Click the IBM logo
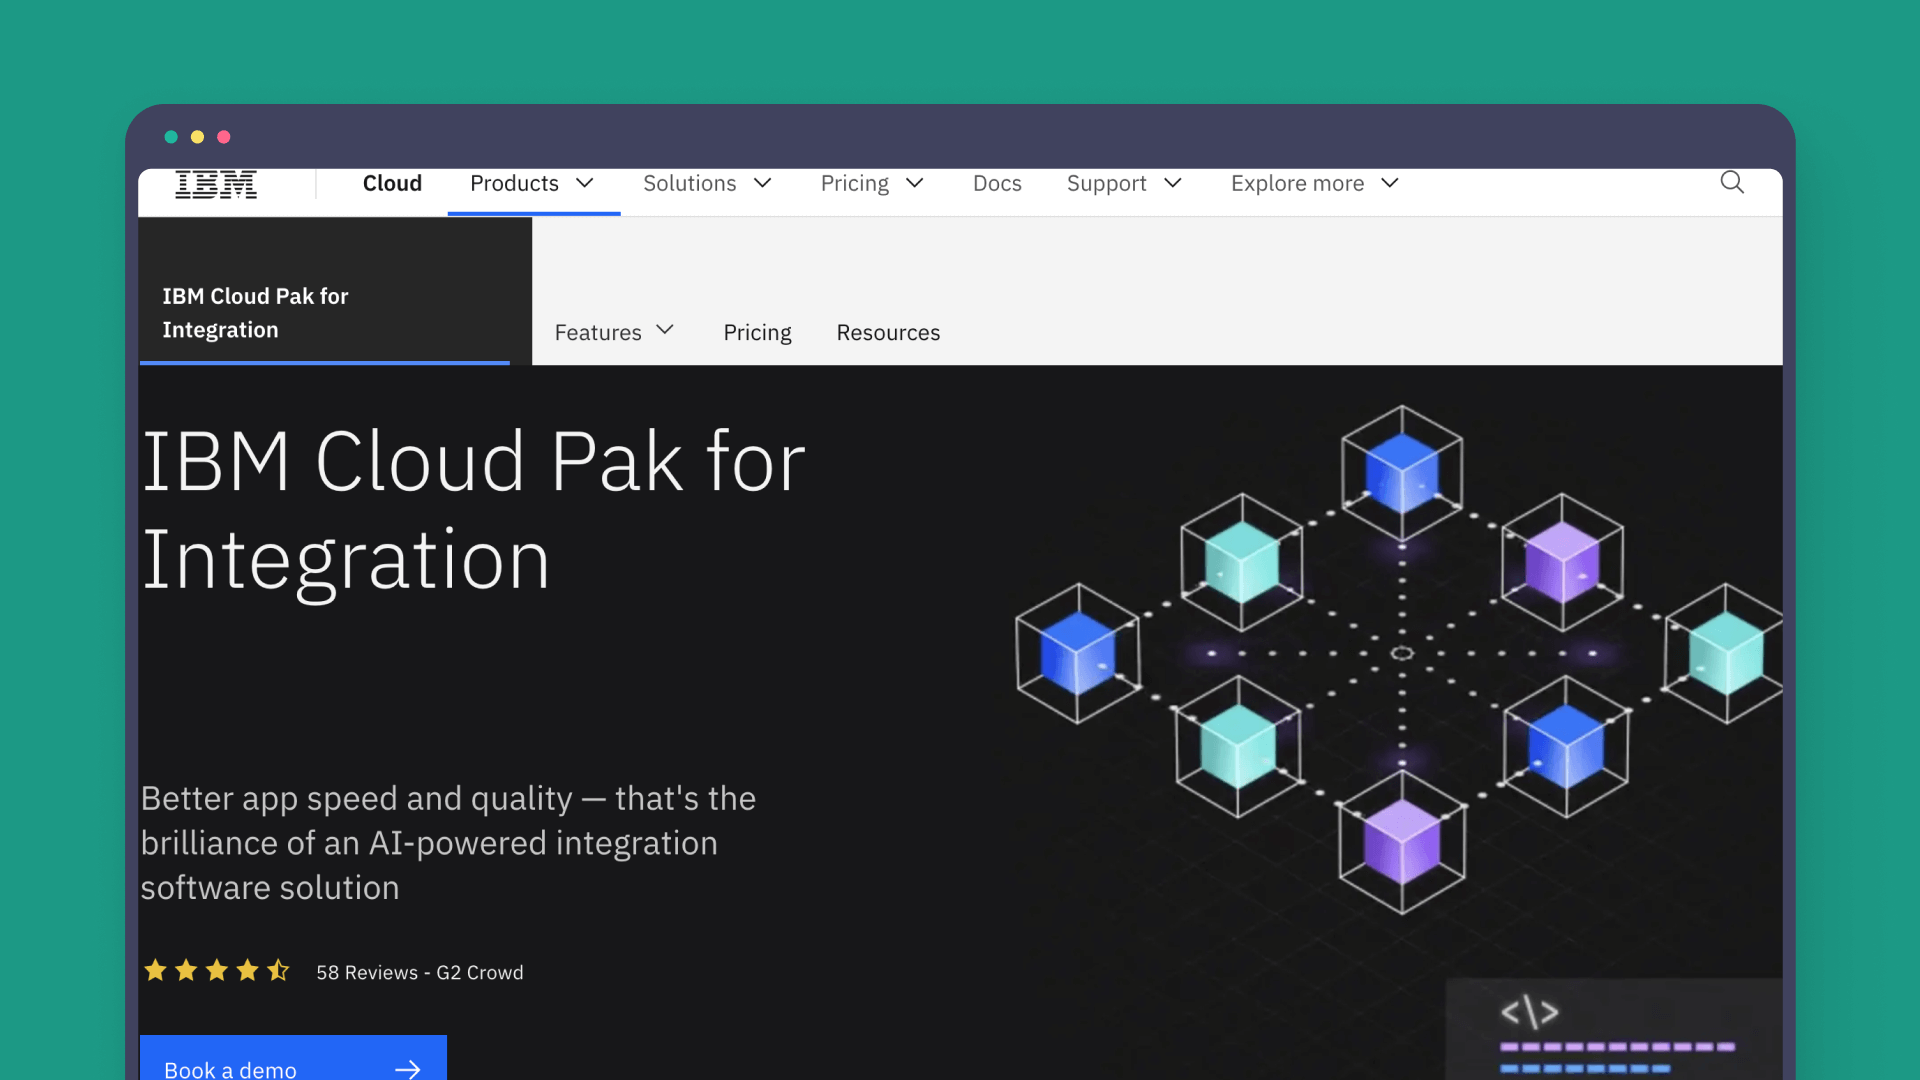Viewport: 1920px width, 1080px height. (216, 184)
